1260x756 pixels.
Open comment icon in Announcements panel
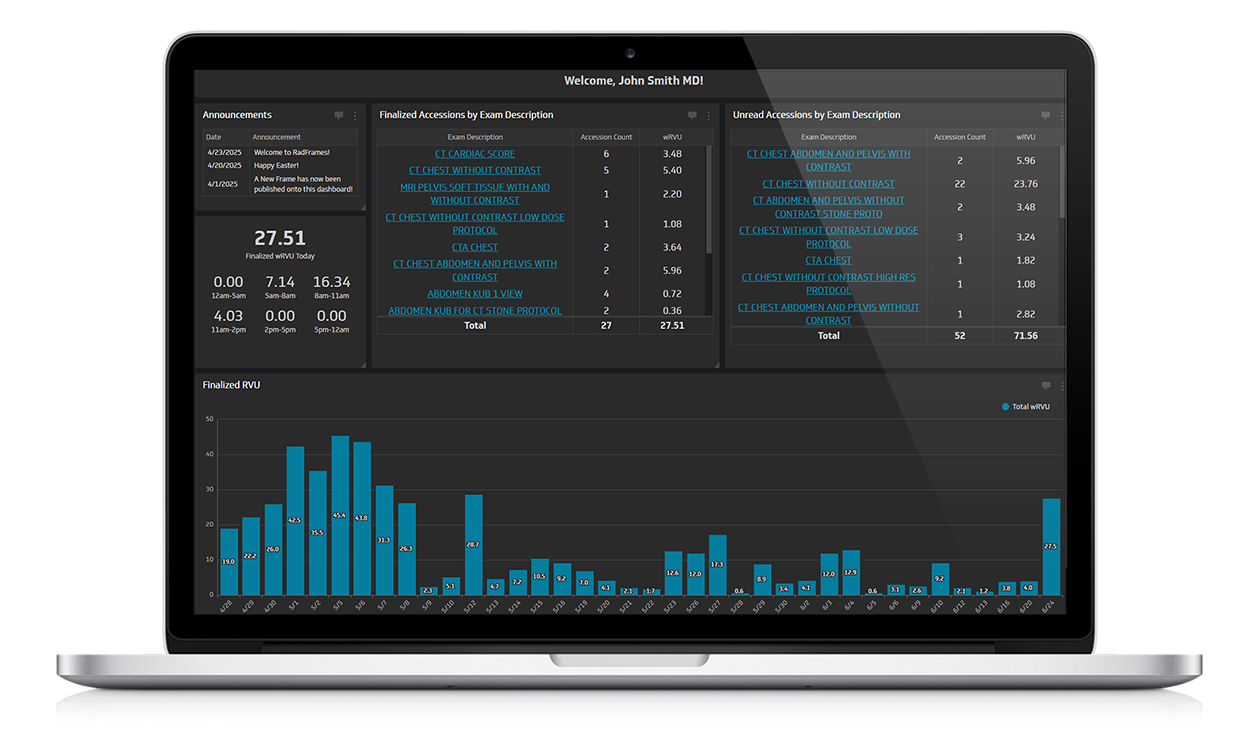339,116
